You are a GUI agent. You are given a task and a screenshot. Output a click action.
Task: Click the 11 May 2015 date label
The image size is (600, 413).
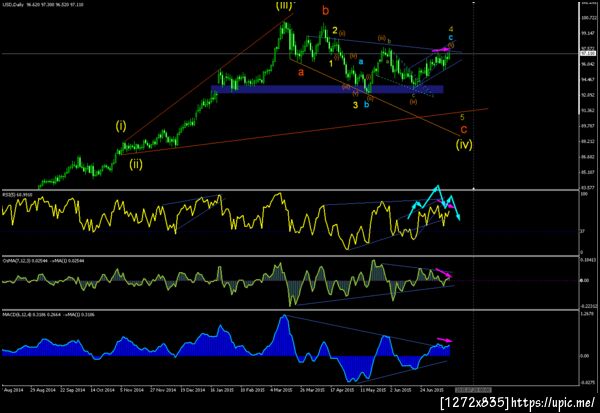click(373, 390)
